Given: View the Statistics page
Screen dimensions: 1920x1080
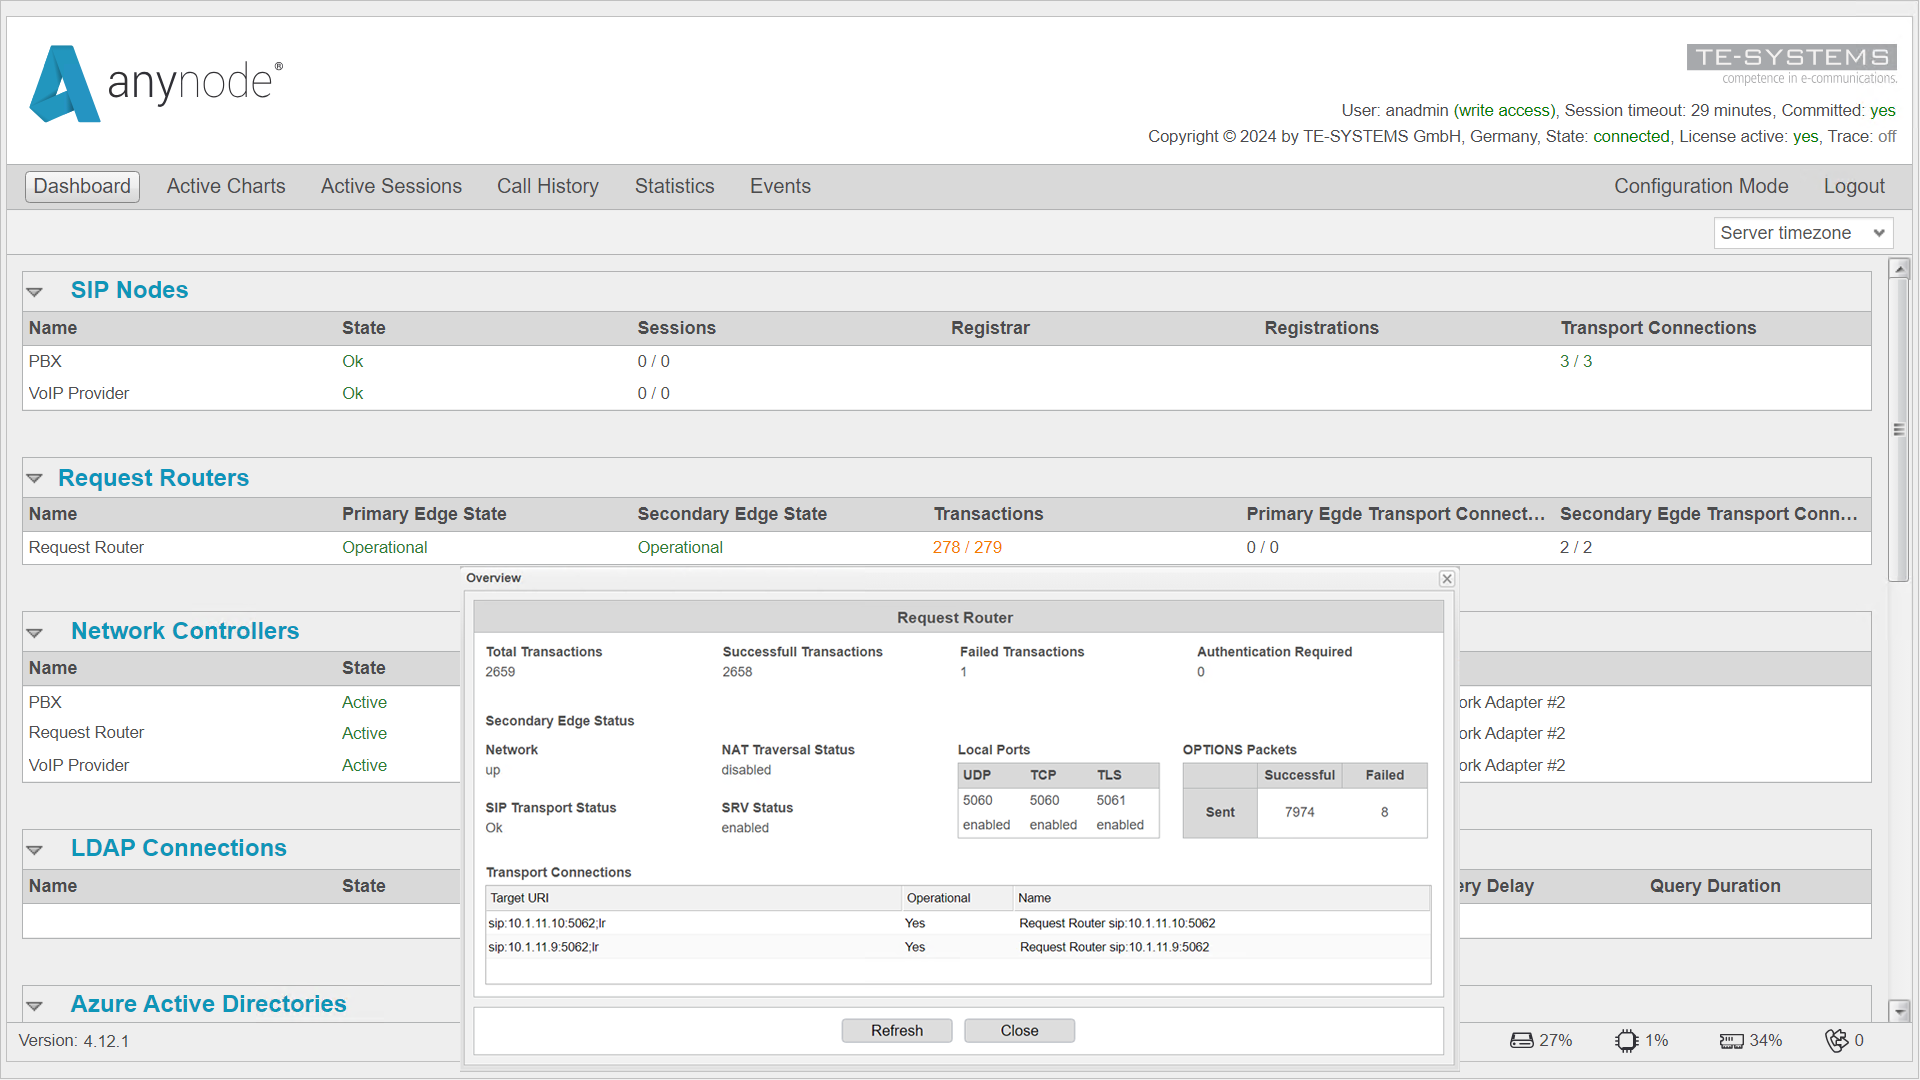Looking at the screenshot, I should pos(675,187).
